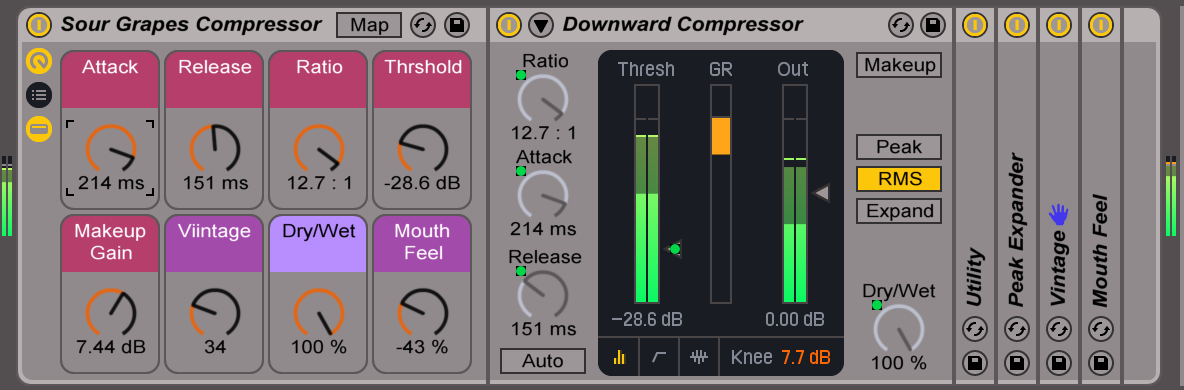Save the Sour Grapes Compressor preset
The width and height of the screenshot is (1184, 390).
(455, 25)
